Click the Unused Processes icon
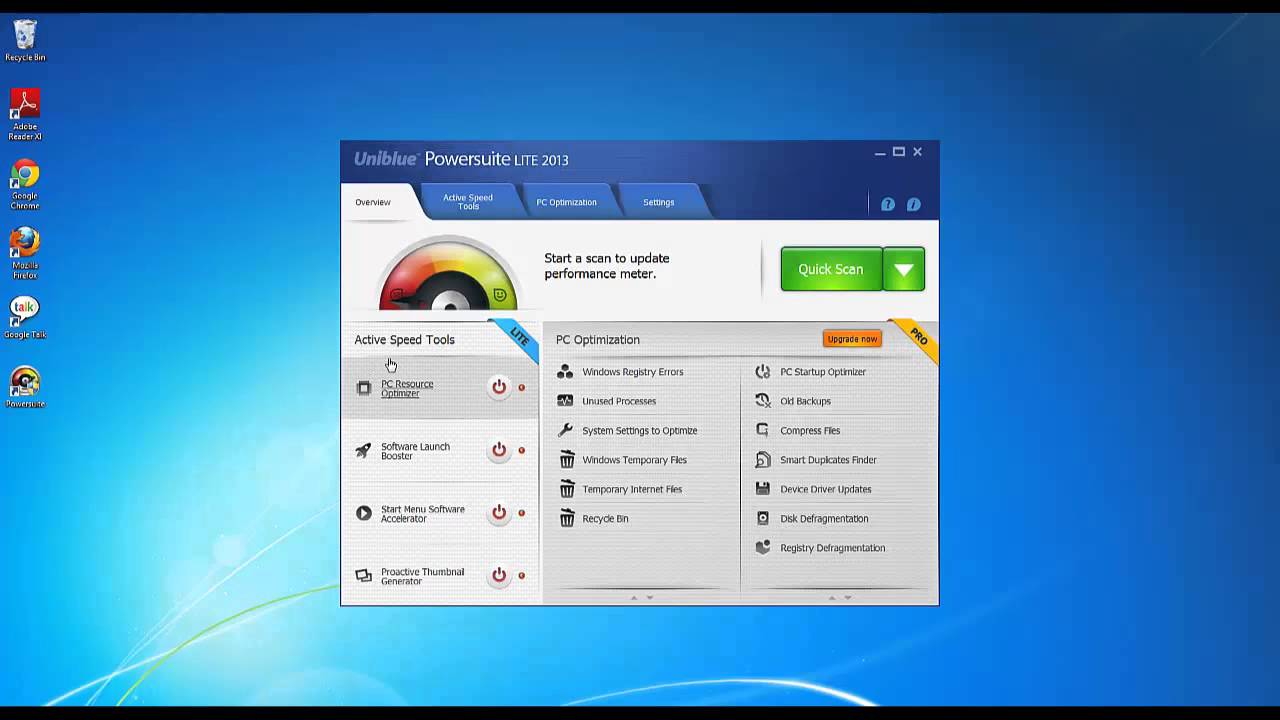The height and width of the screenshot is (720, 1280). (566, 401)
